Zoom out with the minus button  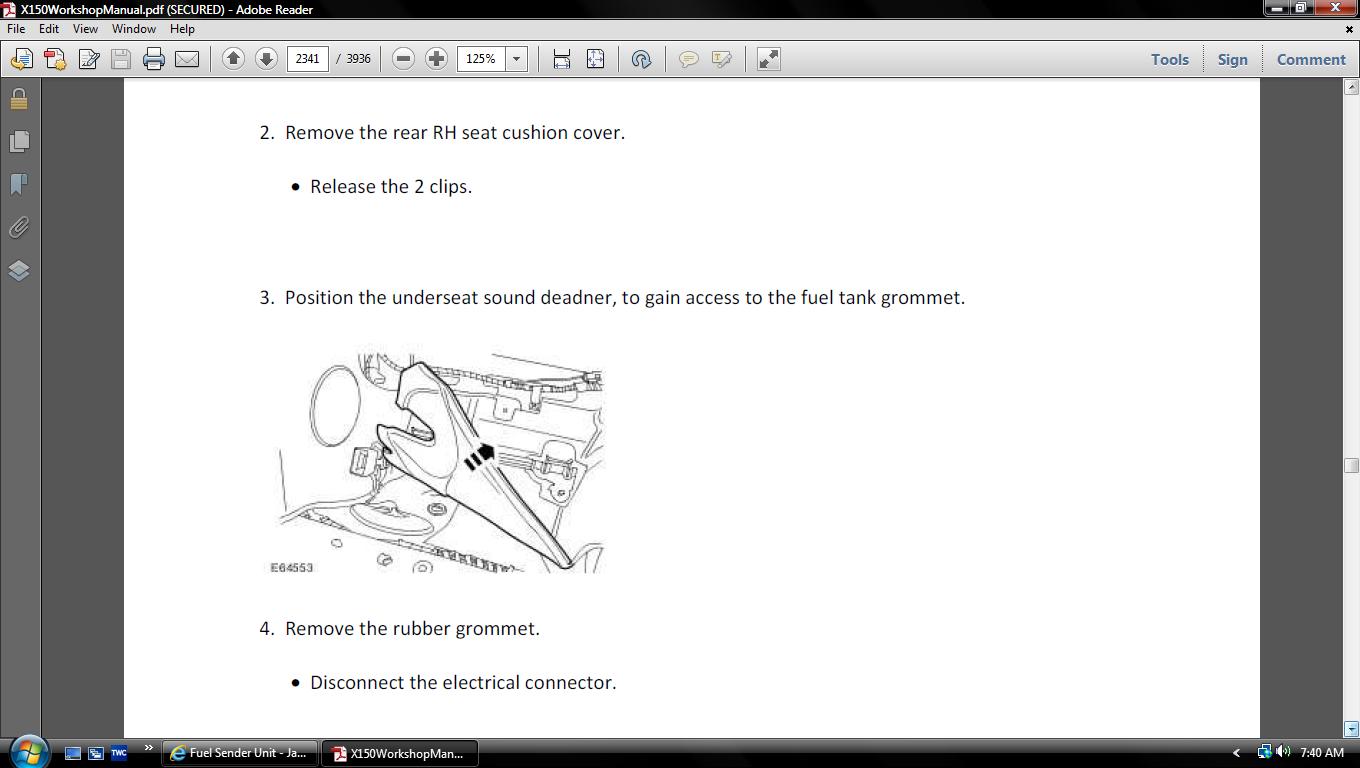(403, 59)
